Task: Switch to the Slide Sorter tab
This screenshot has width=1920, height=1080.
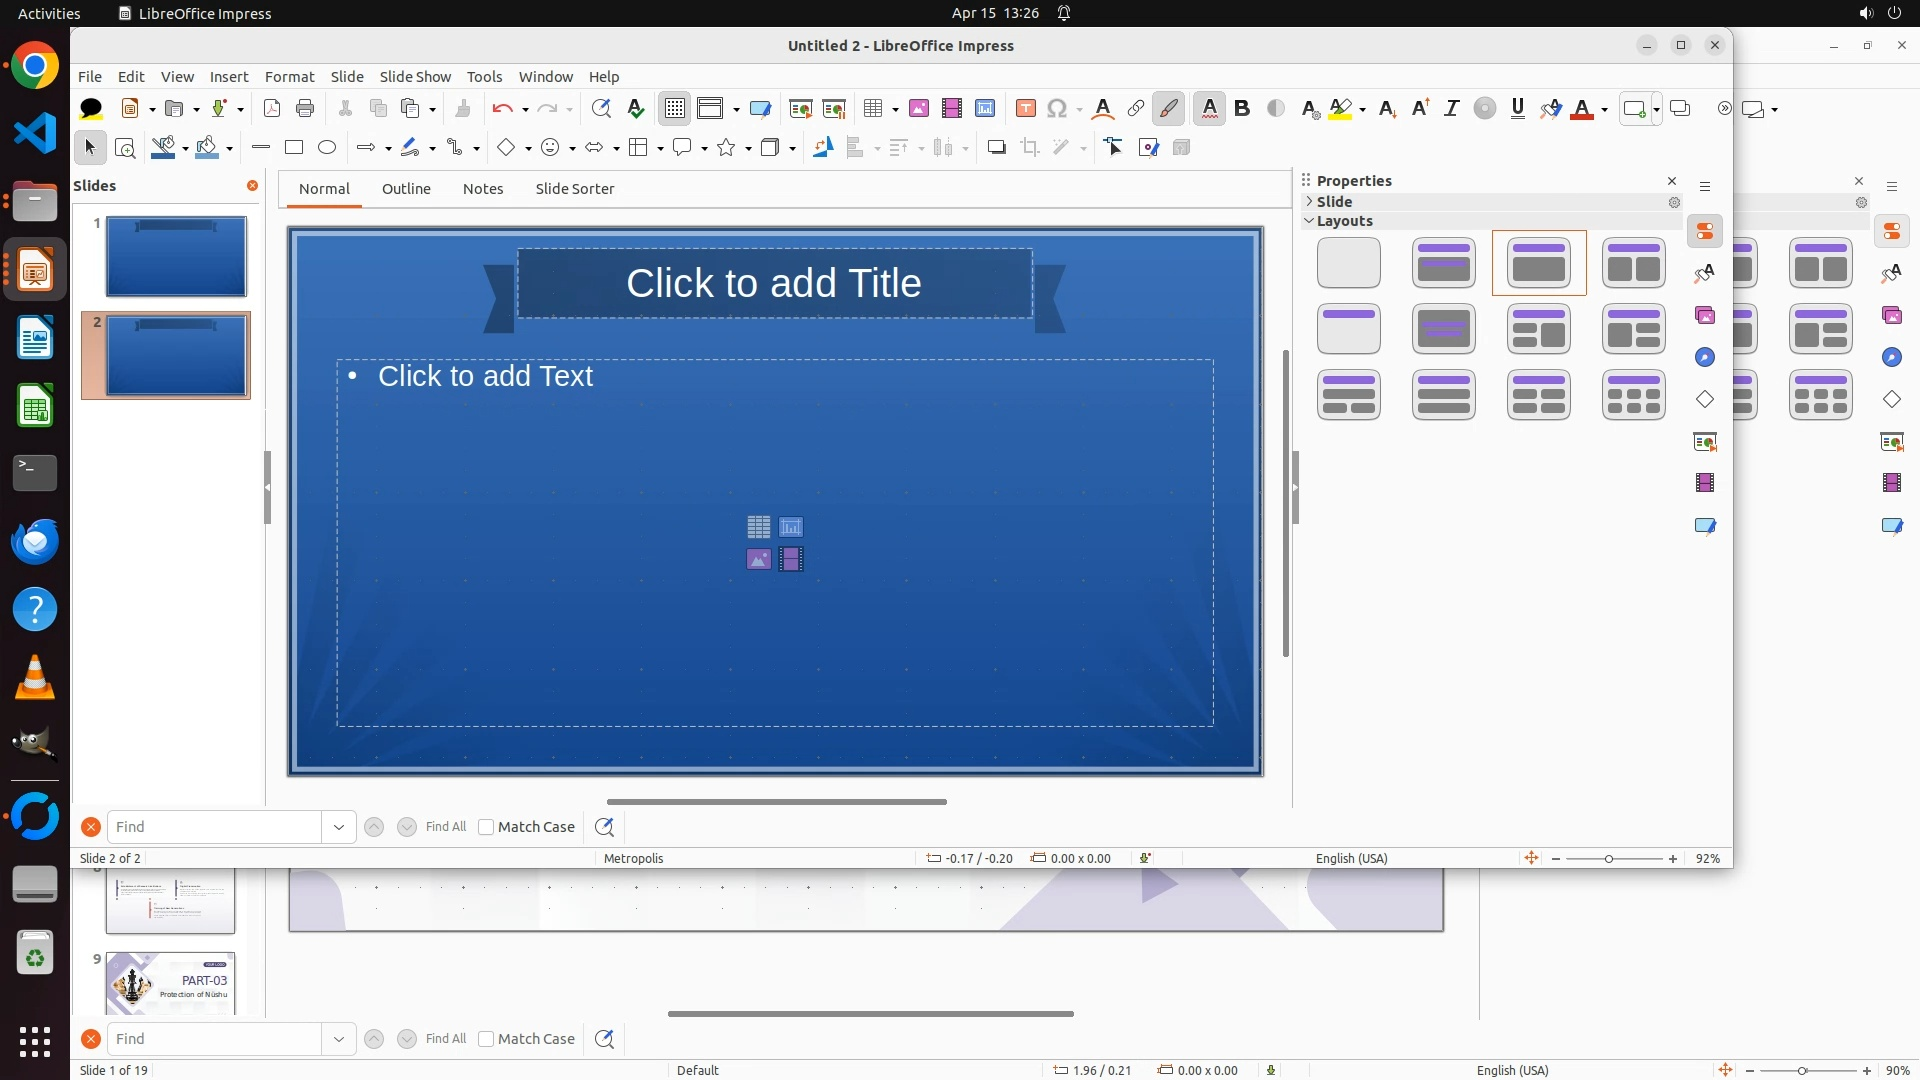Action: coord(574,188)
